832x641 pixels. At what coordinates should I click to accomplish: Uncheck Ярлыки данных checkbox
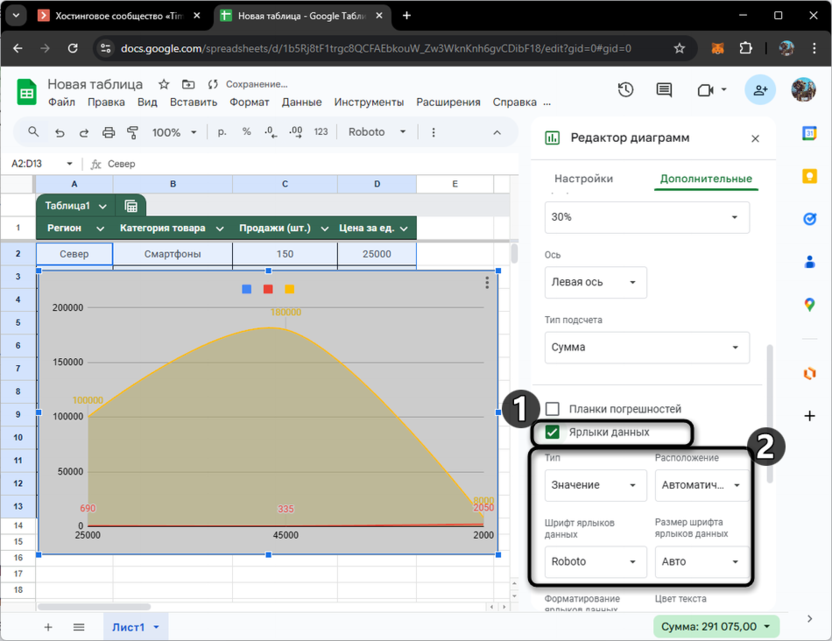pyautogui.click(x=552, y=432)
